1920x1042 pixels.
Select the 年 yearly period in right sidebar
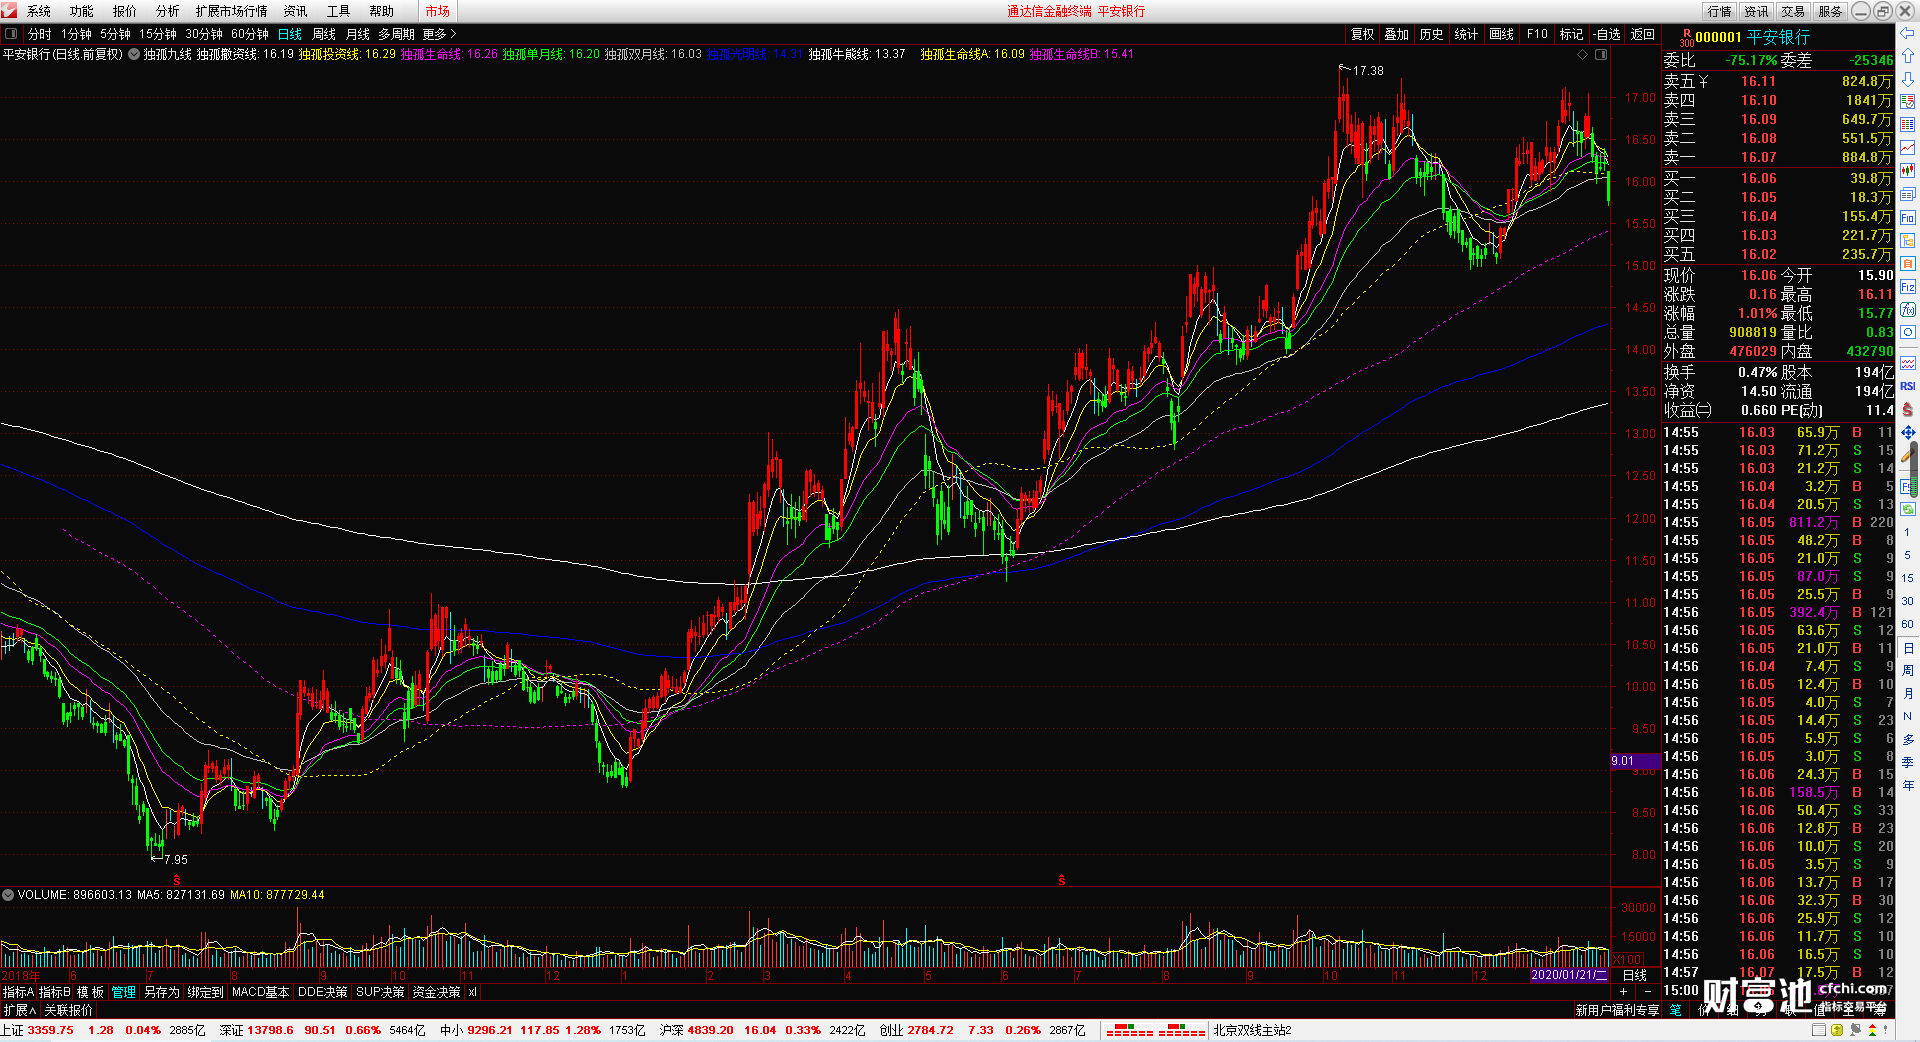[1907, 785]
